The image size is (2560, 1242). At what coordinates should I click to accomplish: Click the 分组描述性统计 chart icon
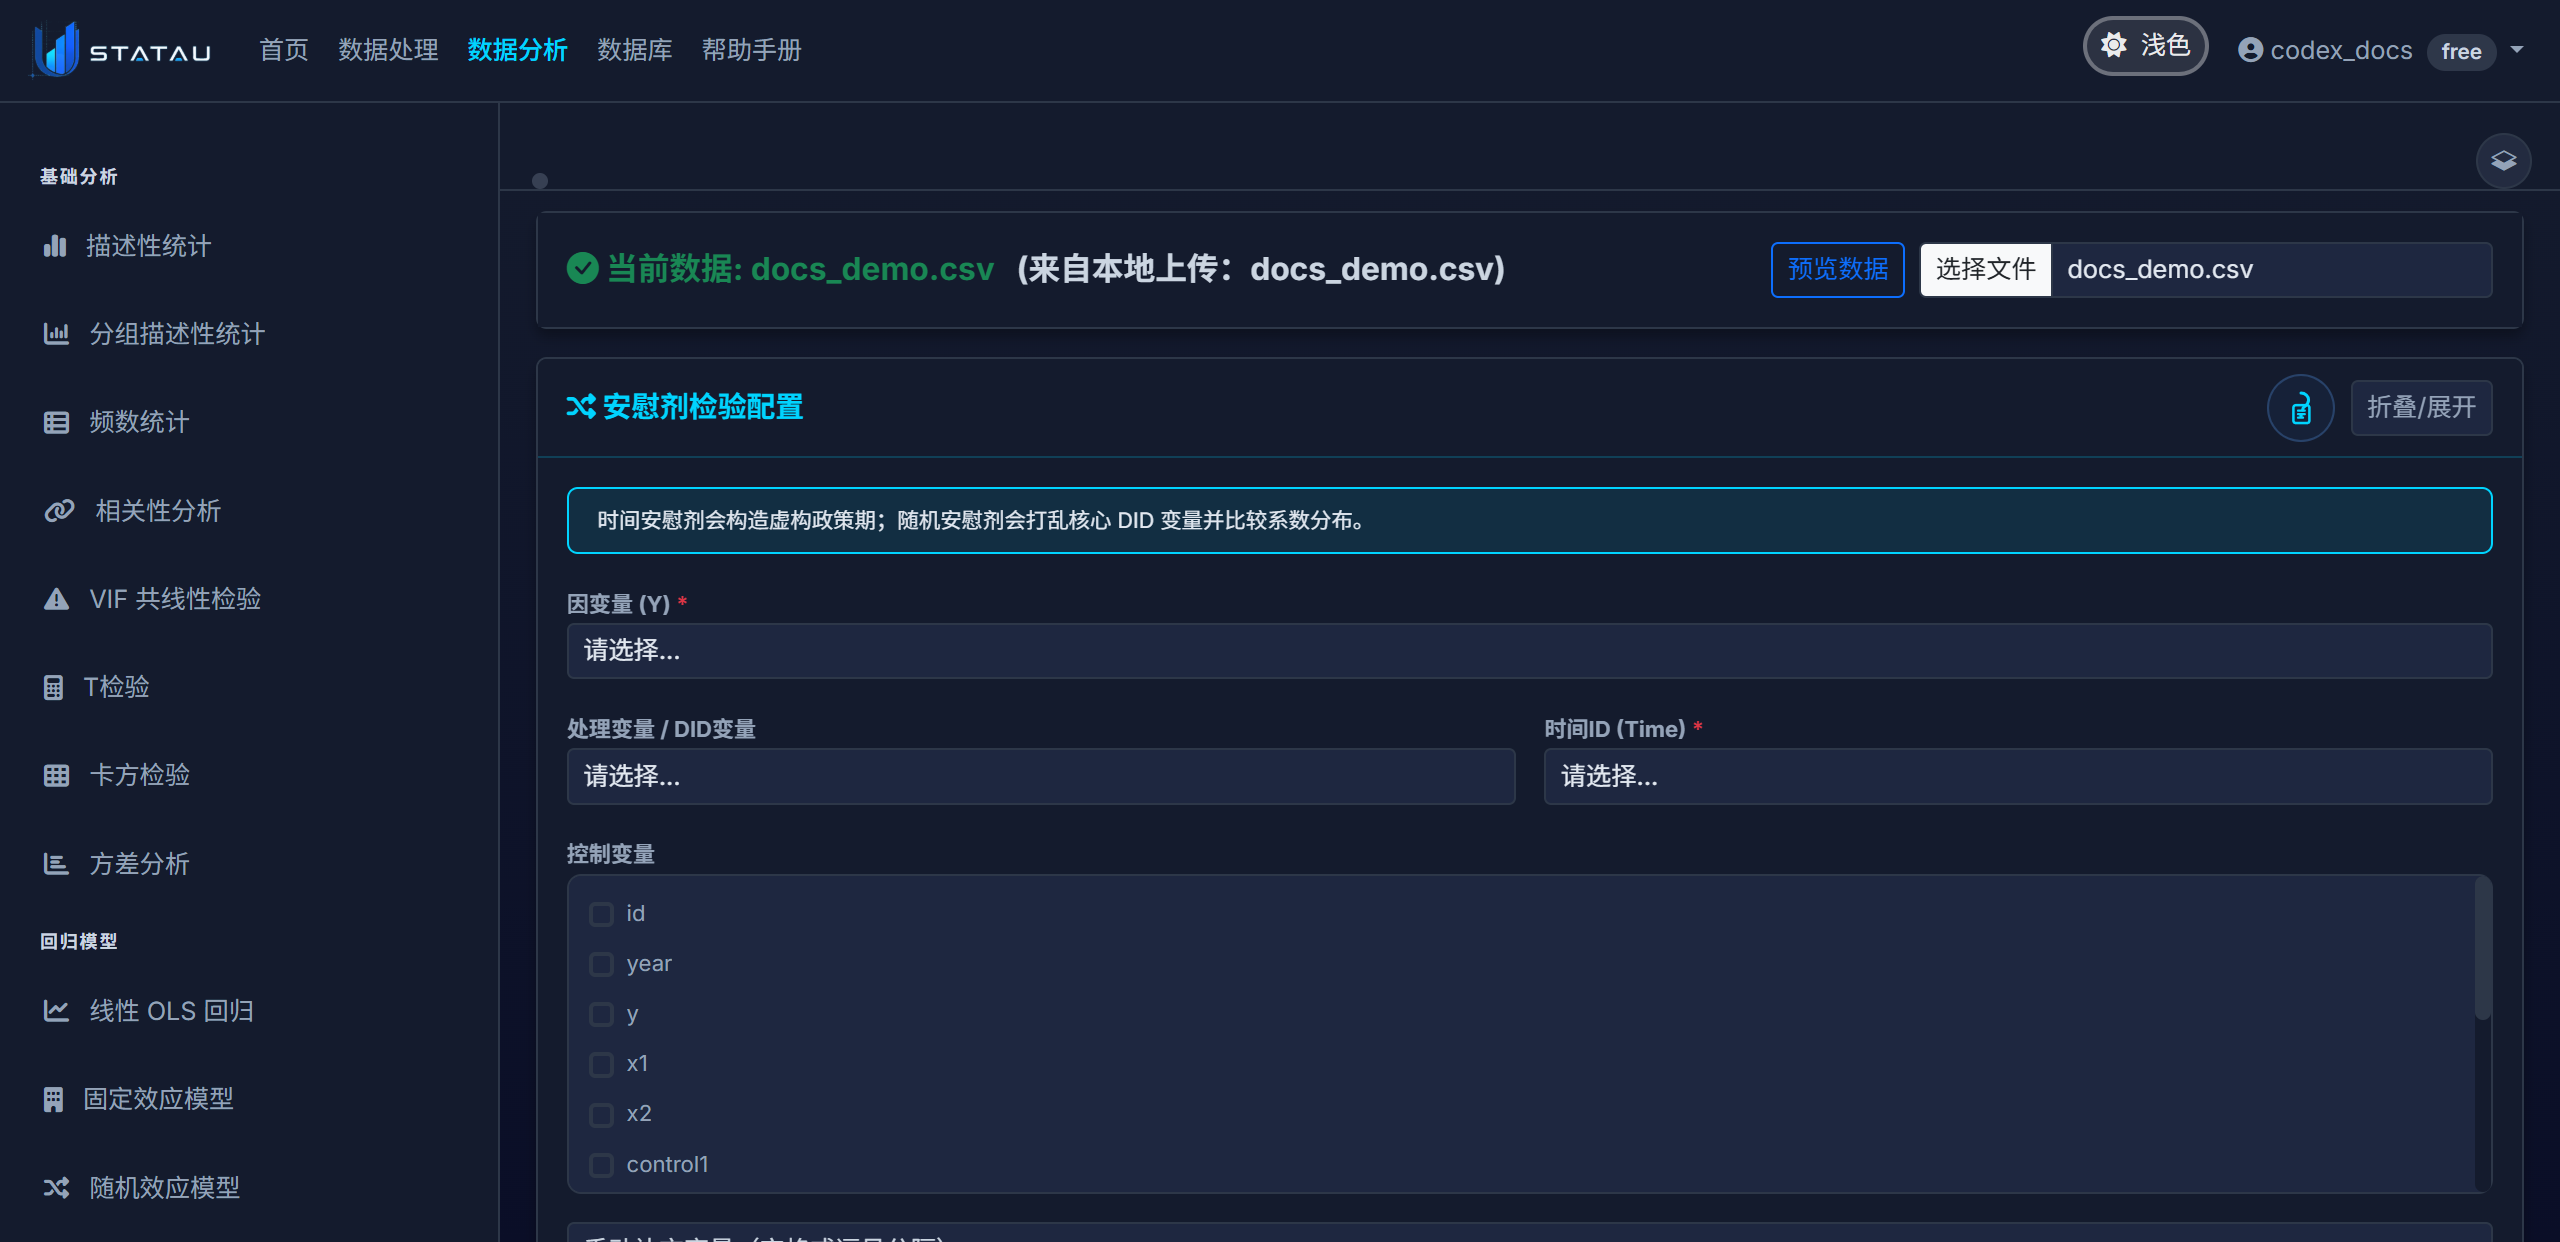(x=56, y=334)
